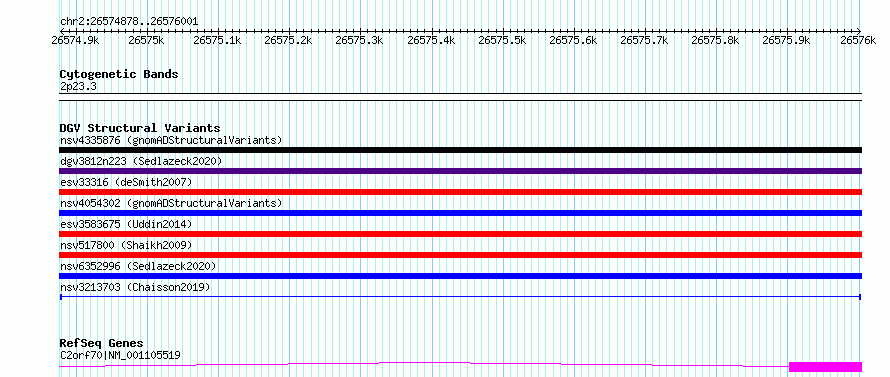Select variant label esv3583675 (Uddin2014)
Image resolution: width=890 pixels, height=377 pixels.
[126, 224]
